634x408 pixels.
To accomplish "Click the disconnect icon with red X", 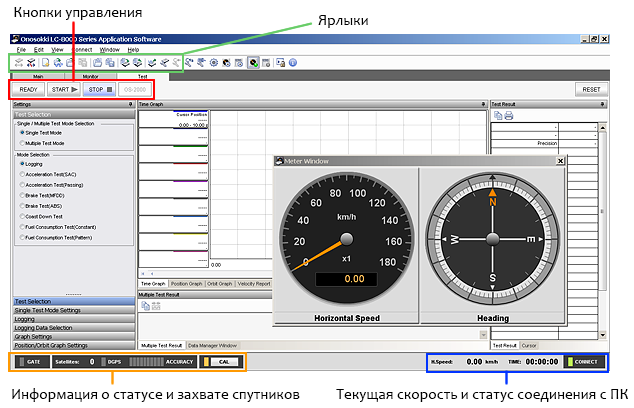I will coord(31,62).
